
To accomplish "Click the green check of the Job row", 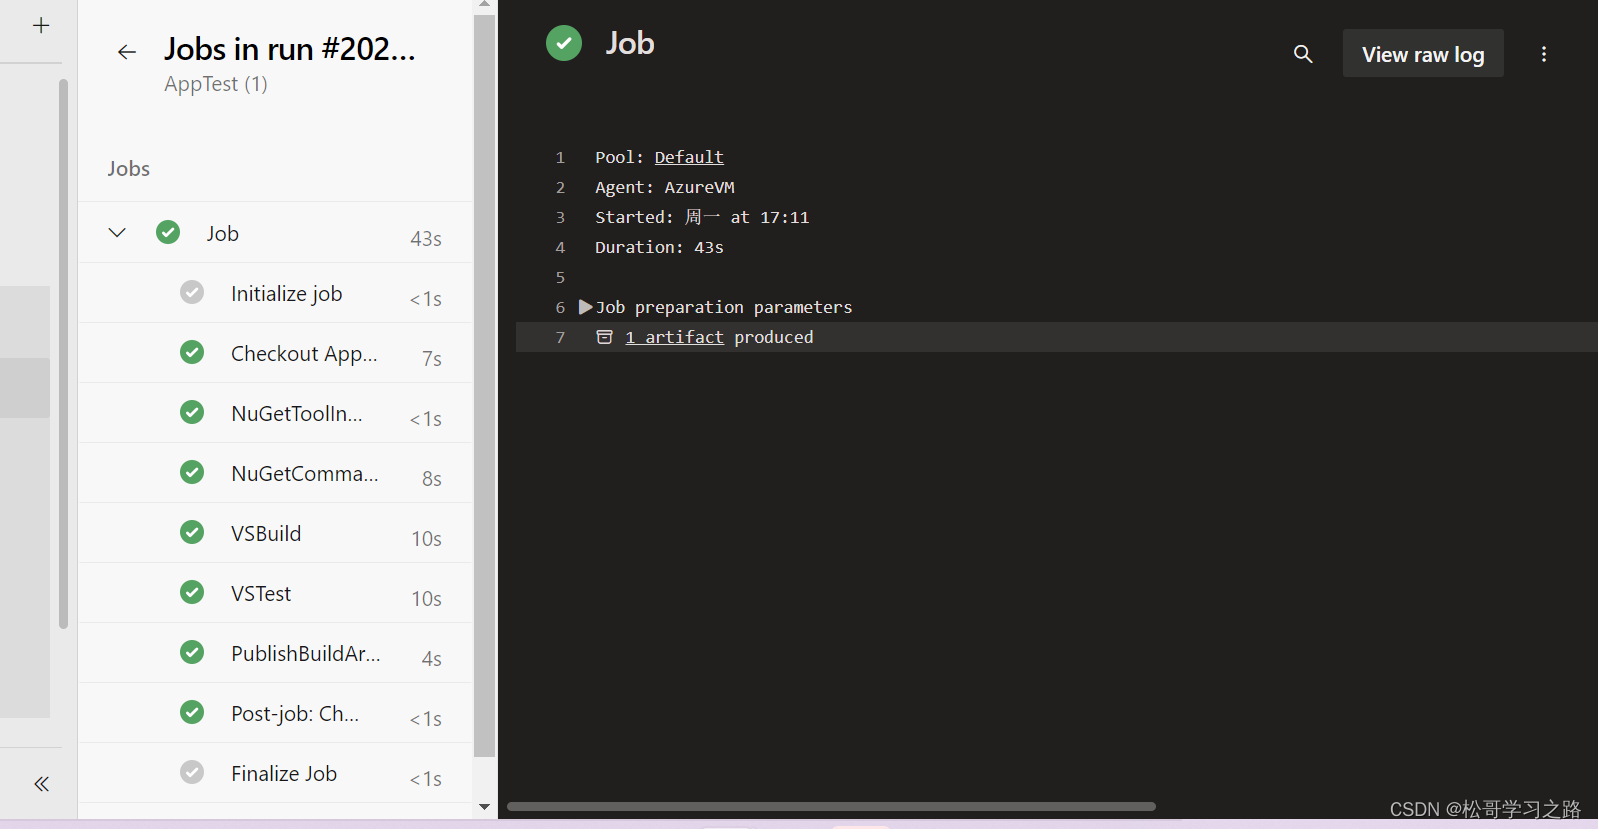I will 168,232.
